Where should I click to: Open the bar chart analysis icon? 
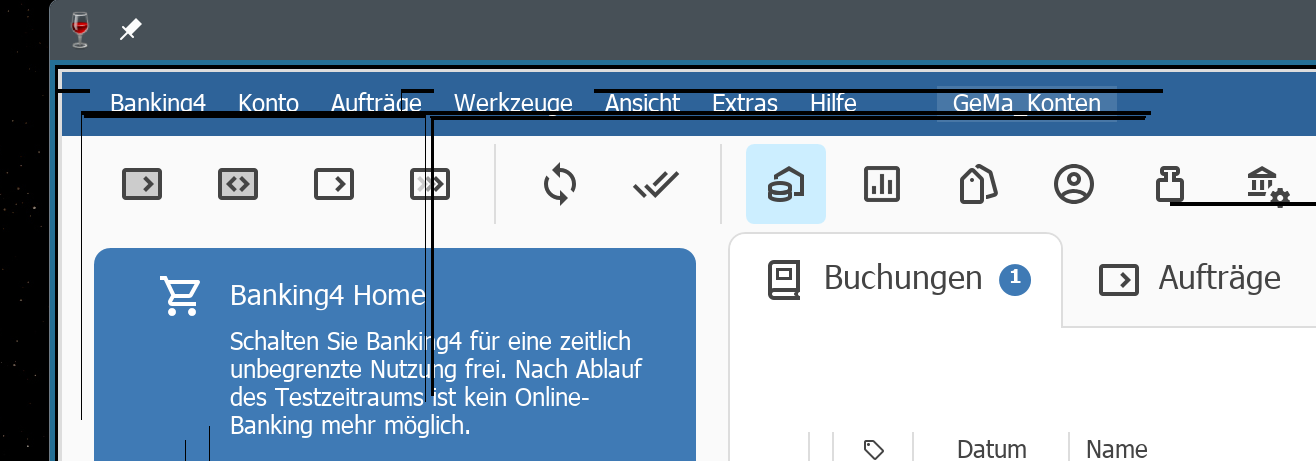tap(882, 184)
